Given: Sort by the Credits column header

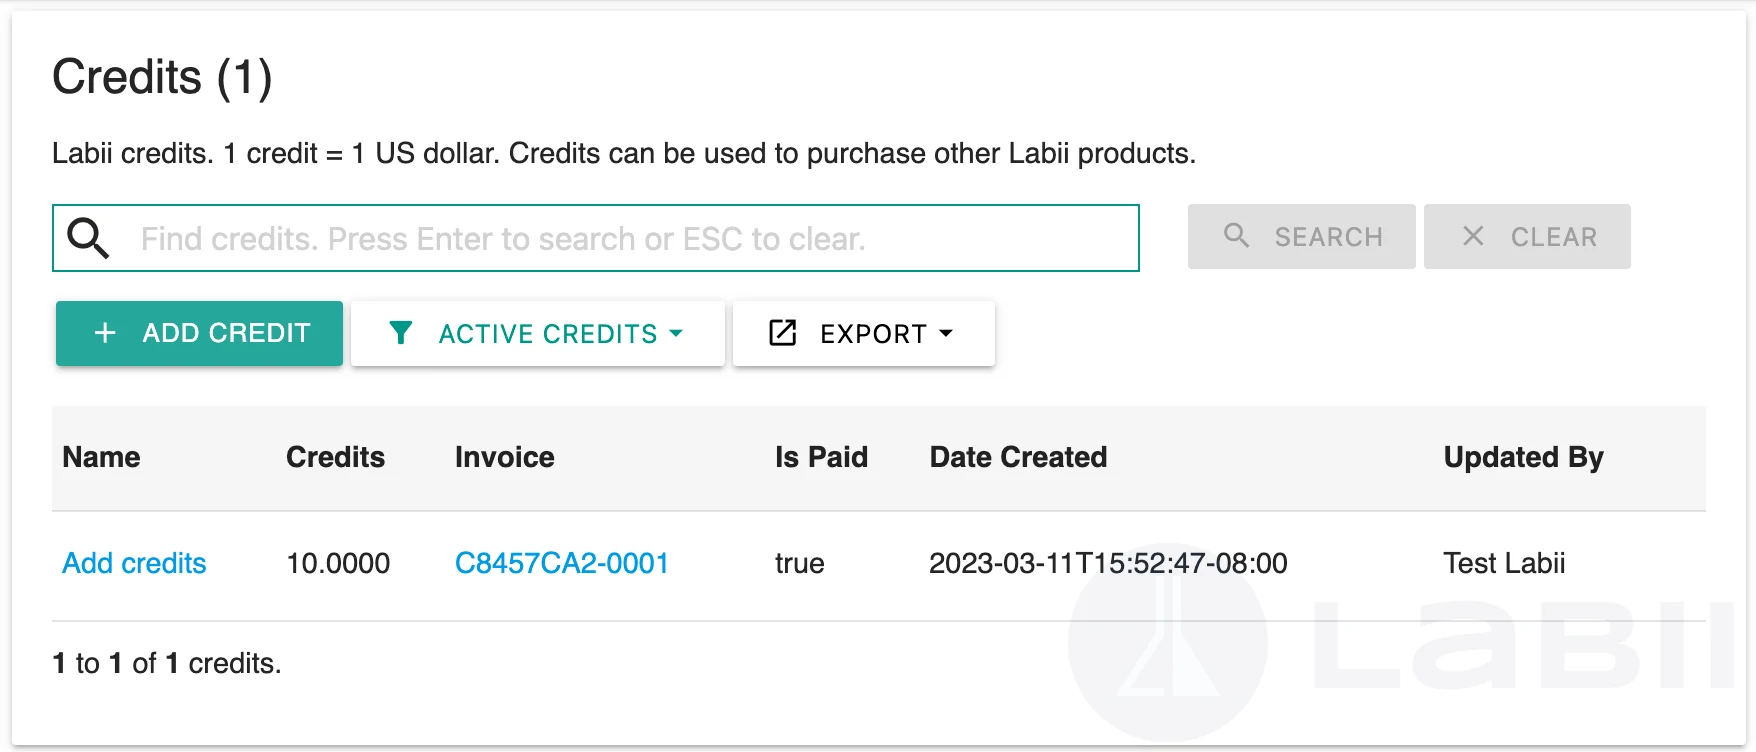Looking at the screenshot, I should (335, 457).
